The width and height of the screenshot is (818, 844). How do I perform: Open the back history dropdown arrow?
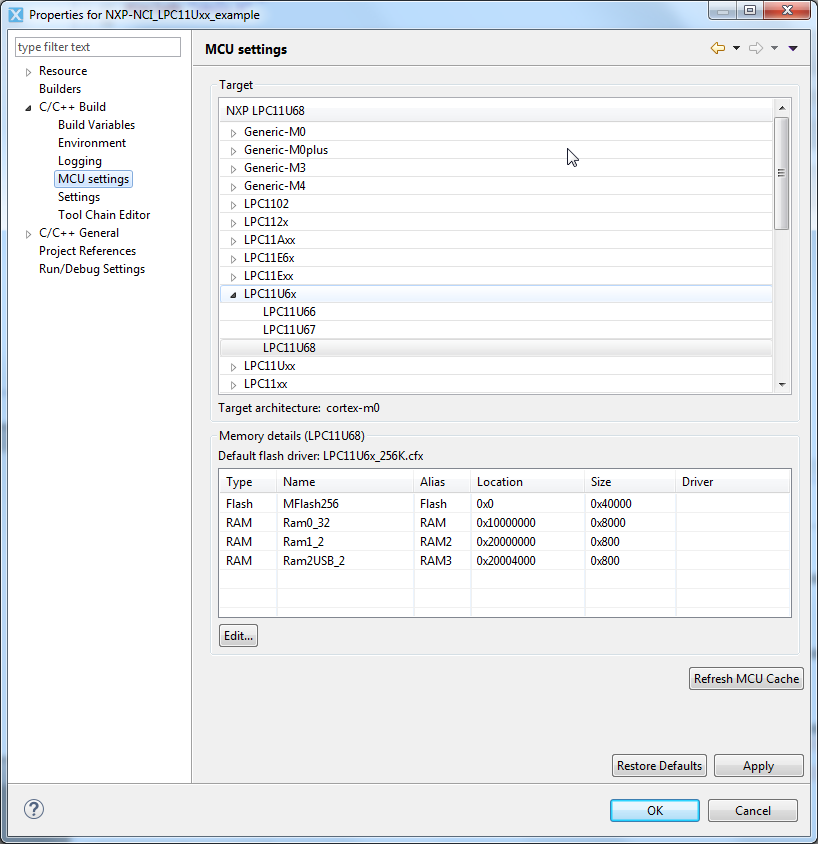(736, 48)
